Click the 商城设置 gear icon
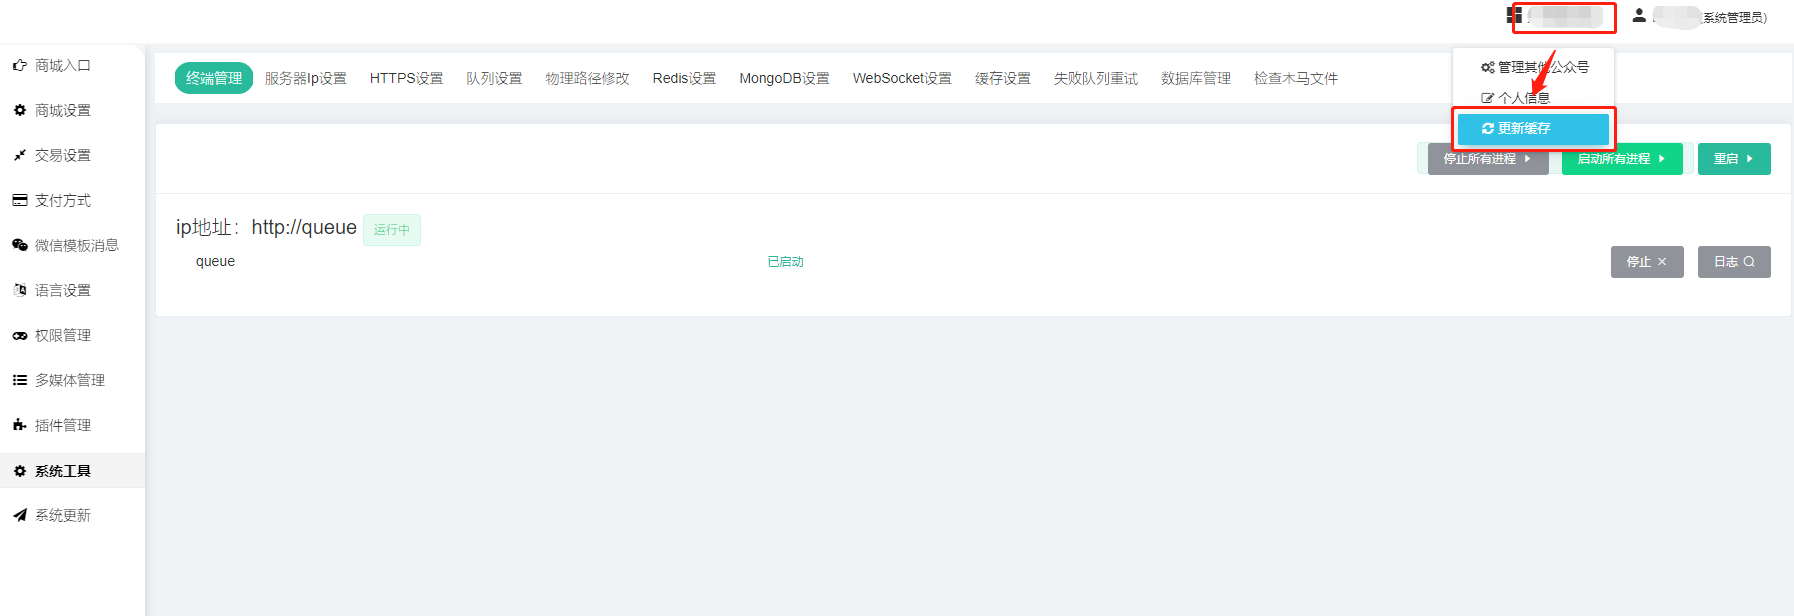Viewport: 1794px width, 616px height. pos(20,110)
